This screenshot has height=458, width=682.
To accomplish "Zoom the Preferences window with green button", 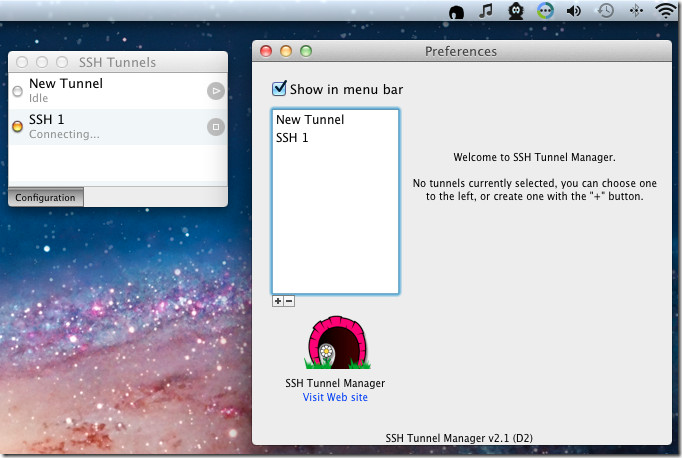I will 306,51.
